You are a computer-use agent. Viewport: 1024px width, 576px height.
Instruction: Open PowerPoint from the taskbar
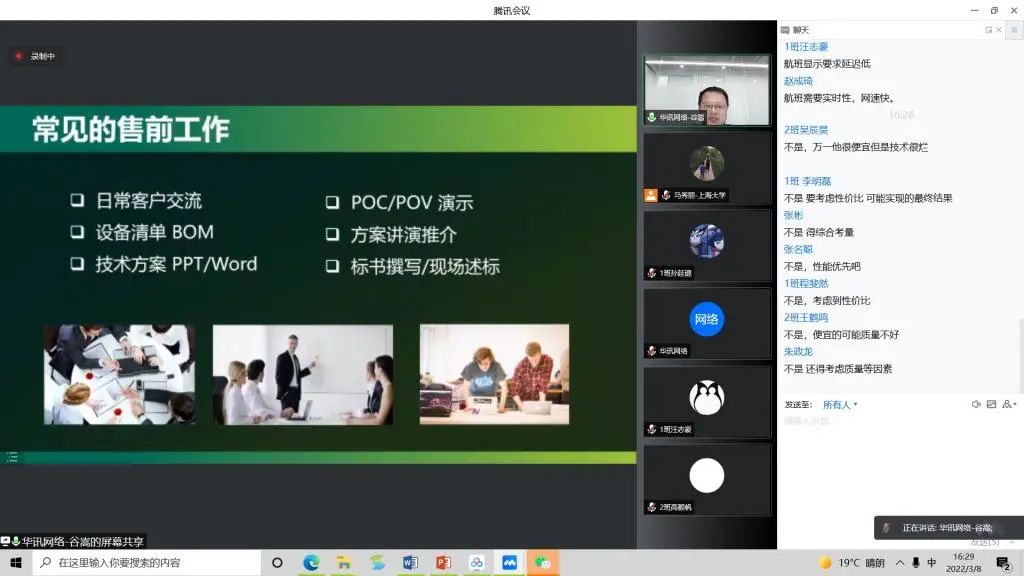[x=443, y=563]
